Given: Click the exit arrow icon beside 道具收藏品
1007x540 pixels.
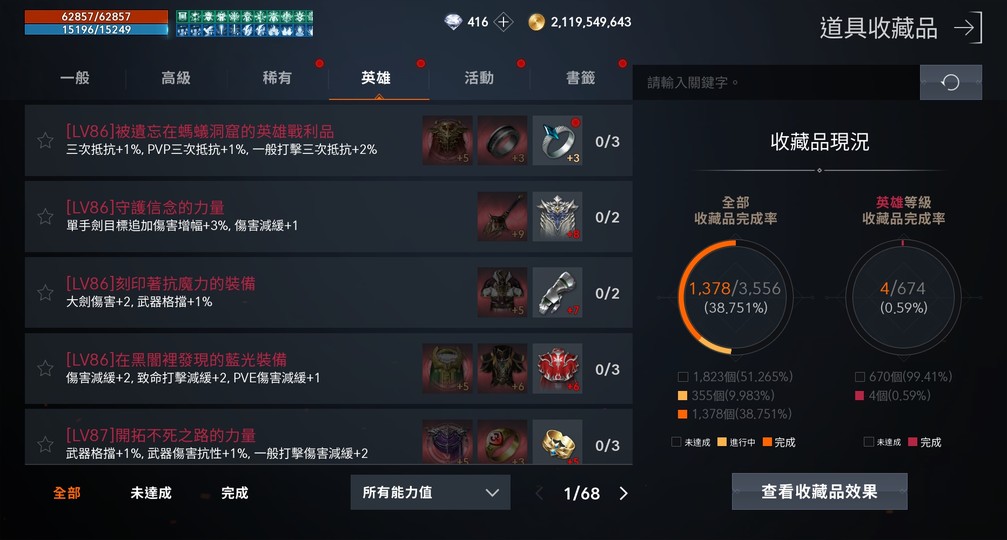Looking at the screenshot, I should pyautogui.click(x=968, y=28).
